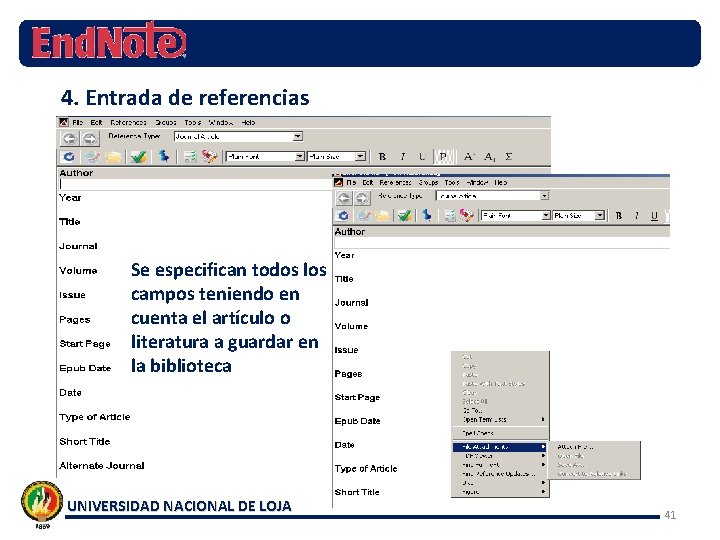Click the Author input field in the right window
720x540 pixels.
coord(501,243)
